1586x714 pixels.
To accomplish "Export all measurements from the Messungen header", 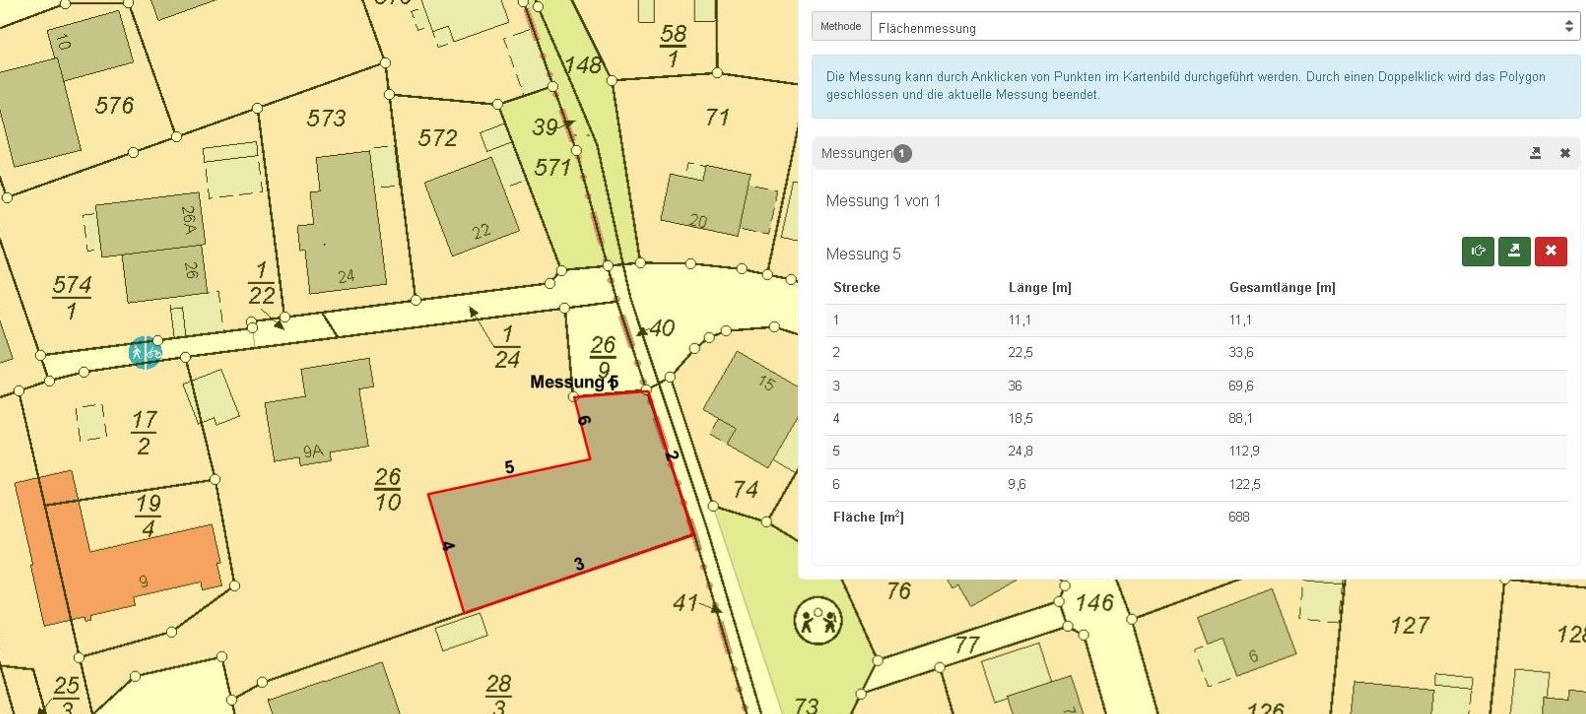I will point(1535,153).
